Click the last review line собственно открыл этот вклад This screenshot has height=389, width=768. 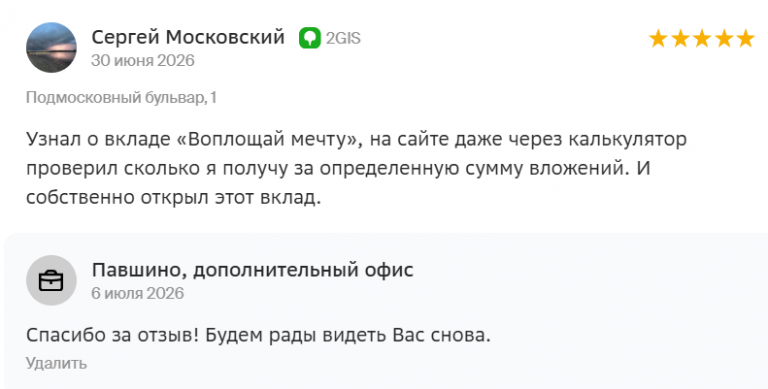173,197
